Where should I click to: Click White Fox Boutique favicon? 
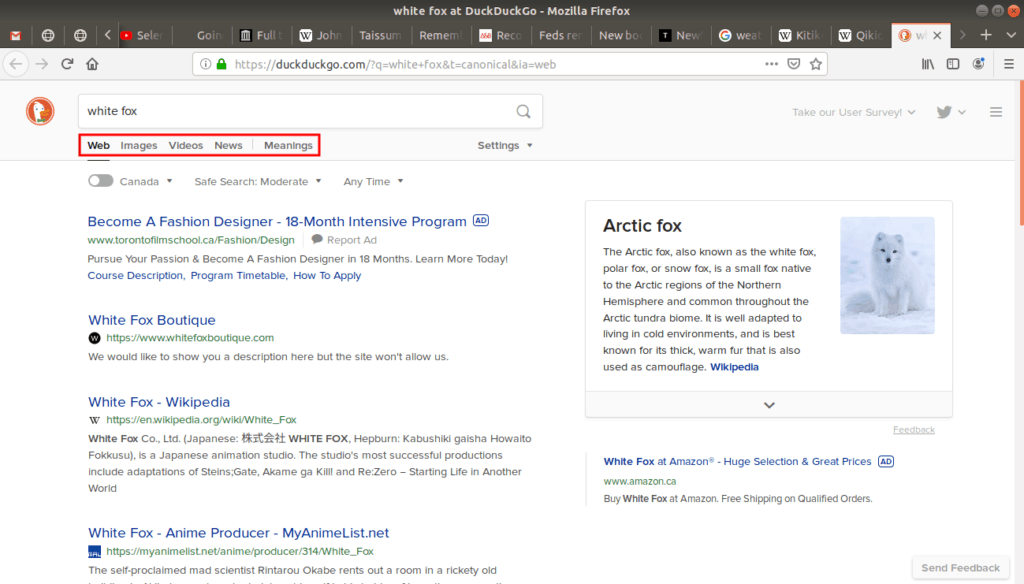click(x=94, y=338)
